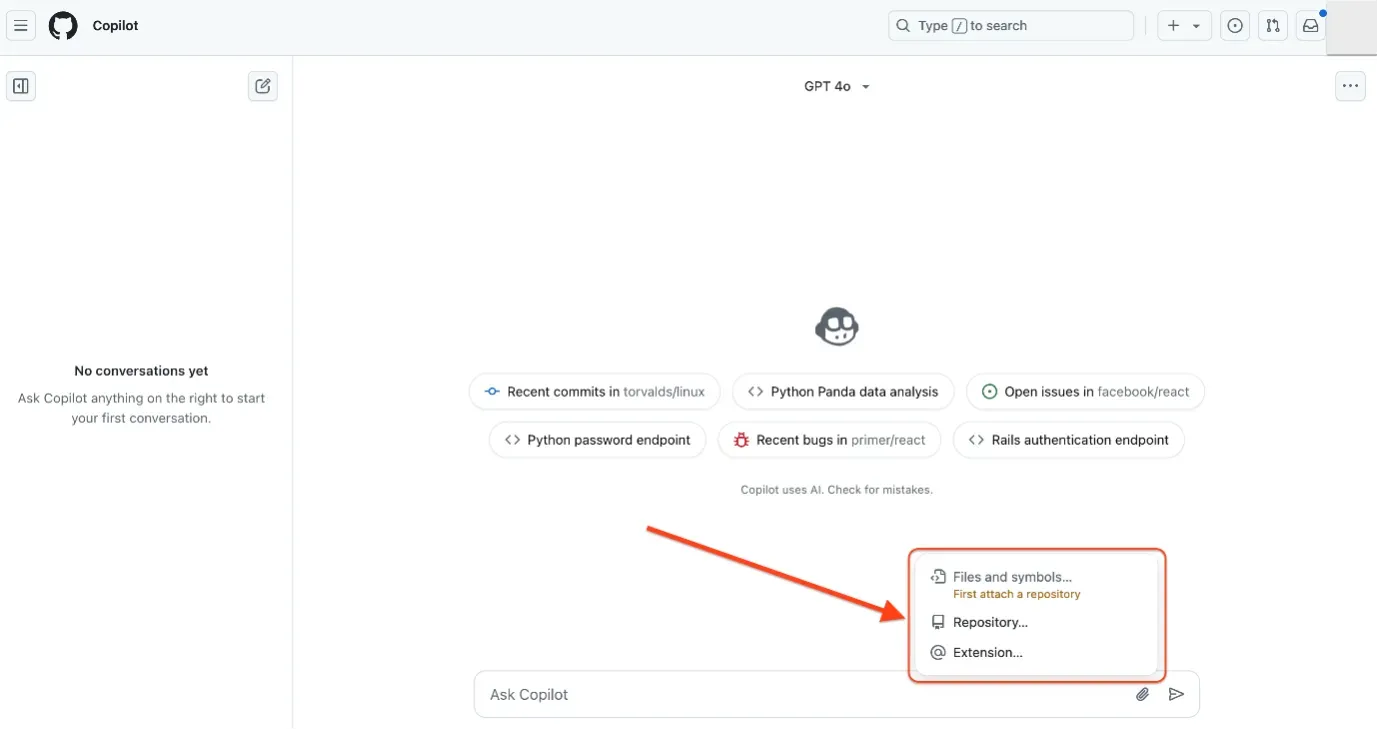Click the send message arrow
The width and height of the screenshot is (1381, 733).
pos(1176,694)
